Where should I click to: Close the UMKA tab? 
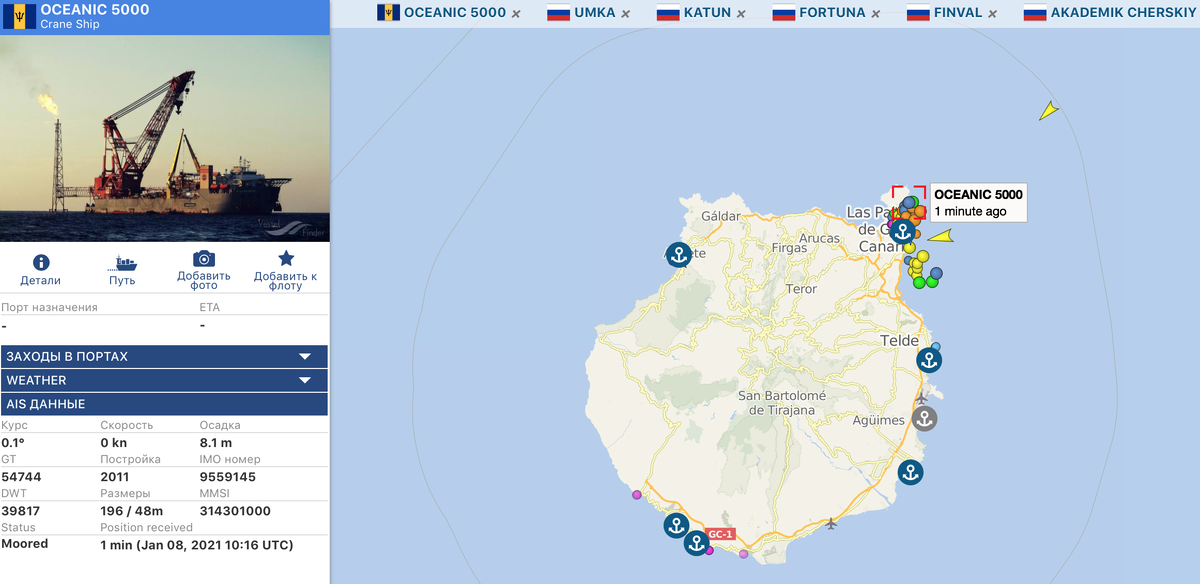[625, 14]
